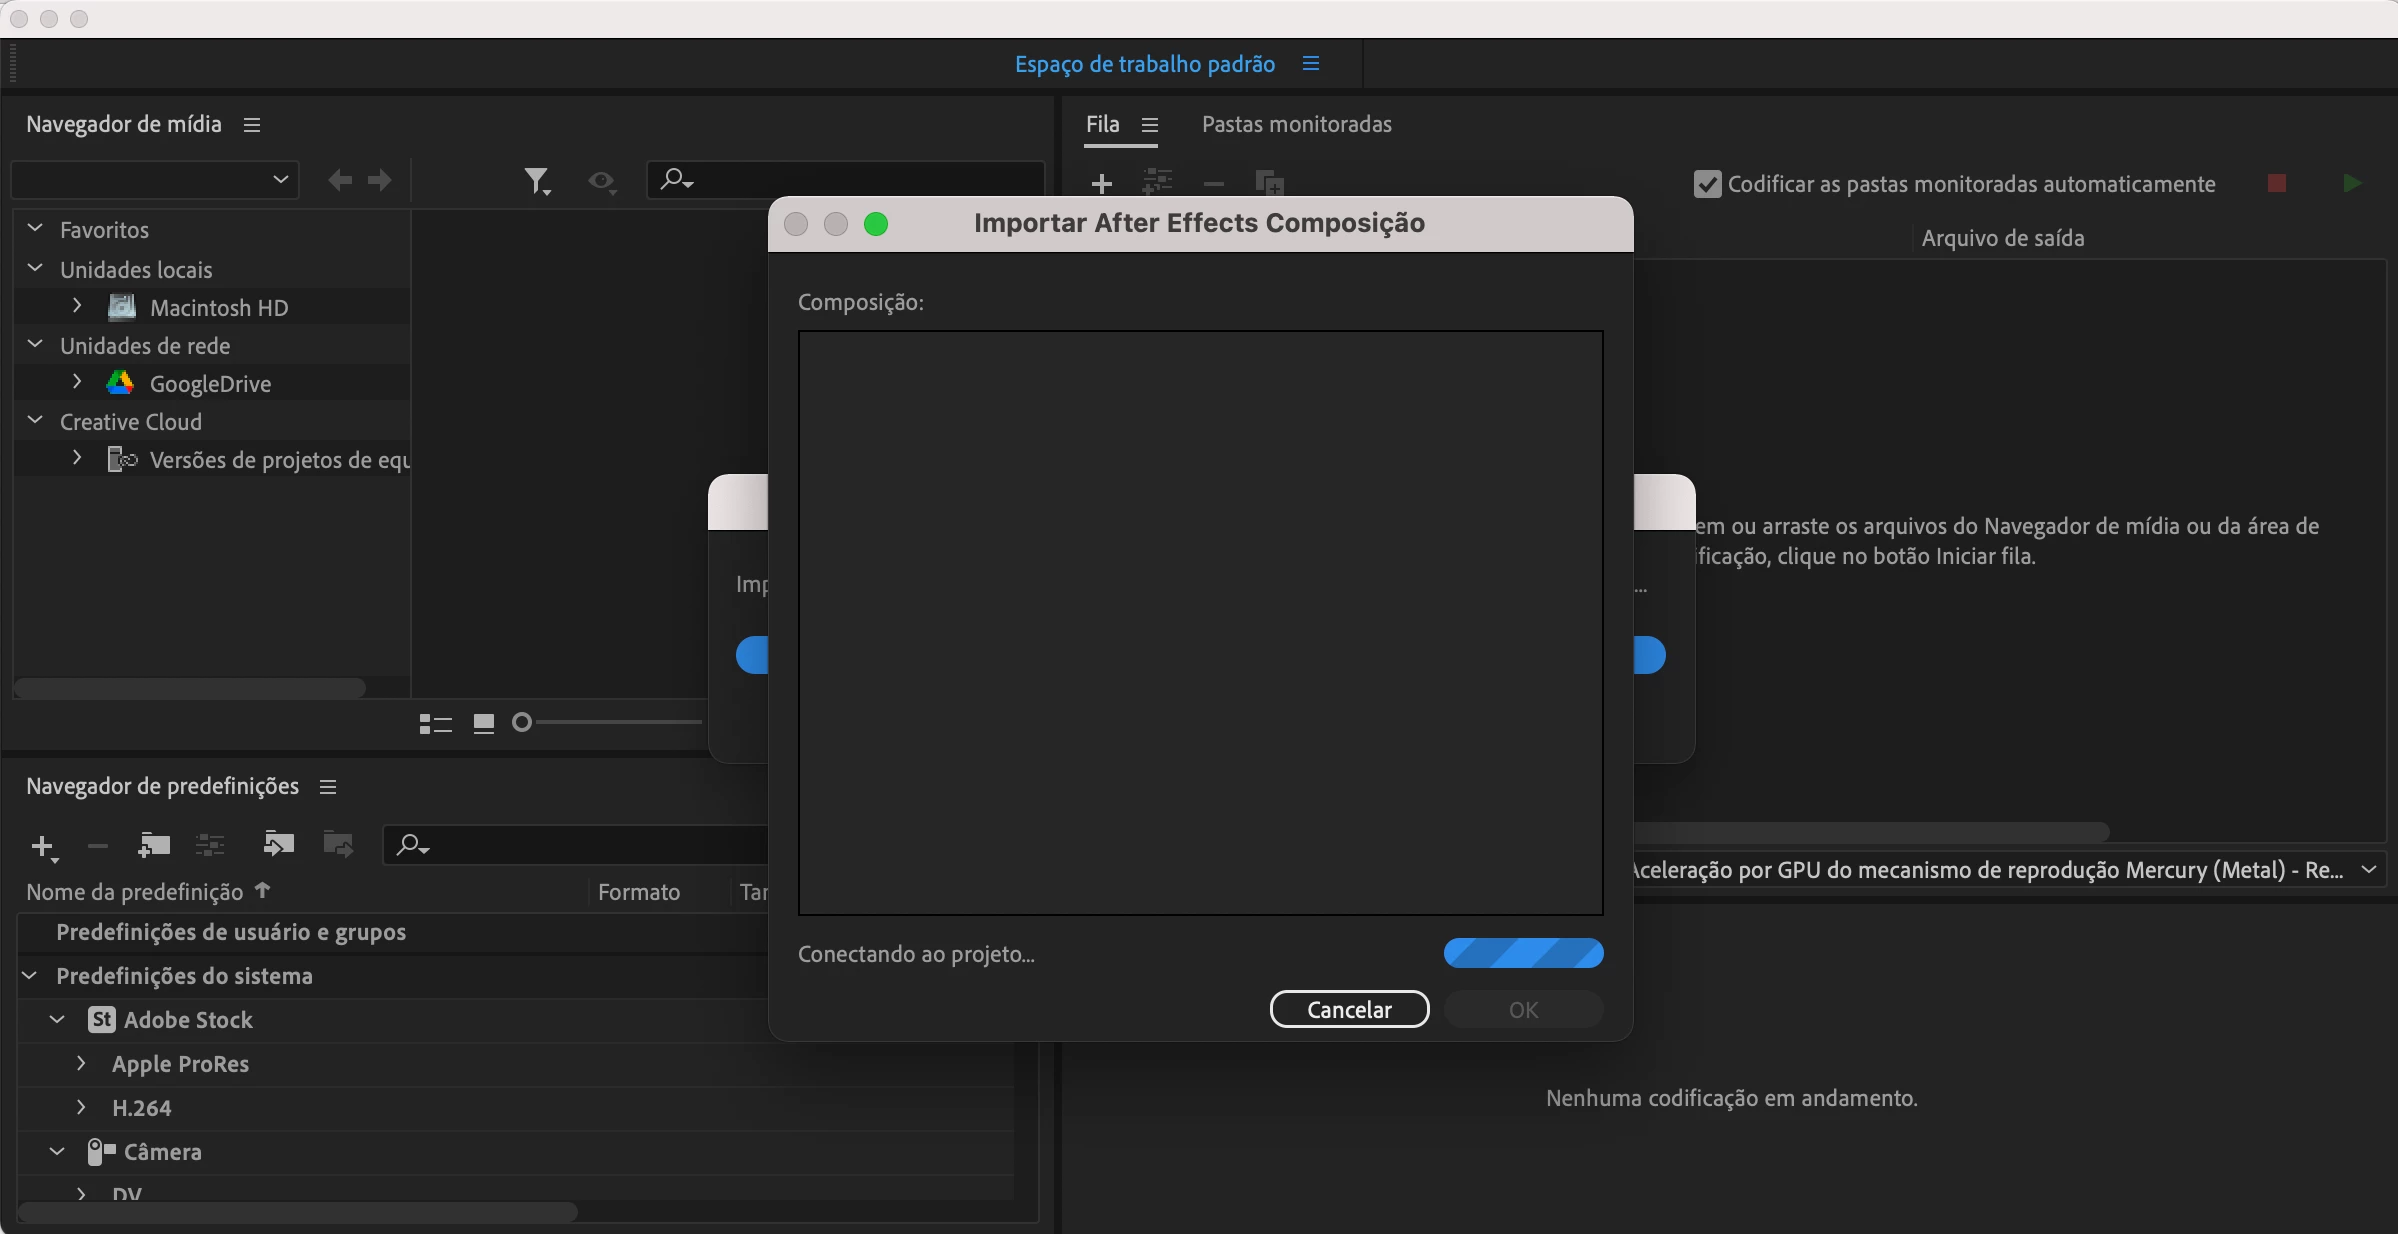The width and height of the screenshot is (2398, 1234).
Task: Collapse the Adobe Stock preset group
Action: click(57, 1019)
